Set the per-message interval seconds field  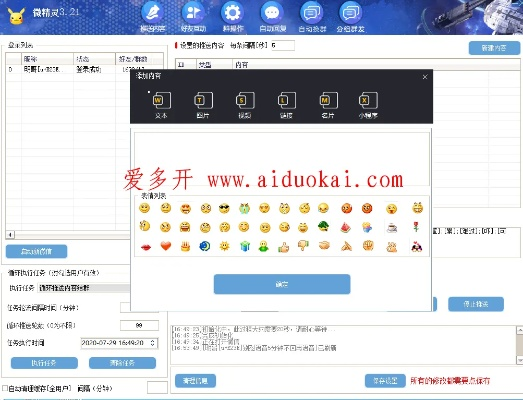pyautogui.click(x=283, y=45)
